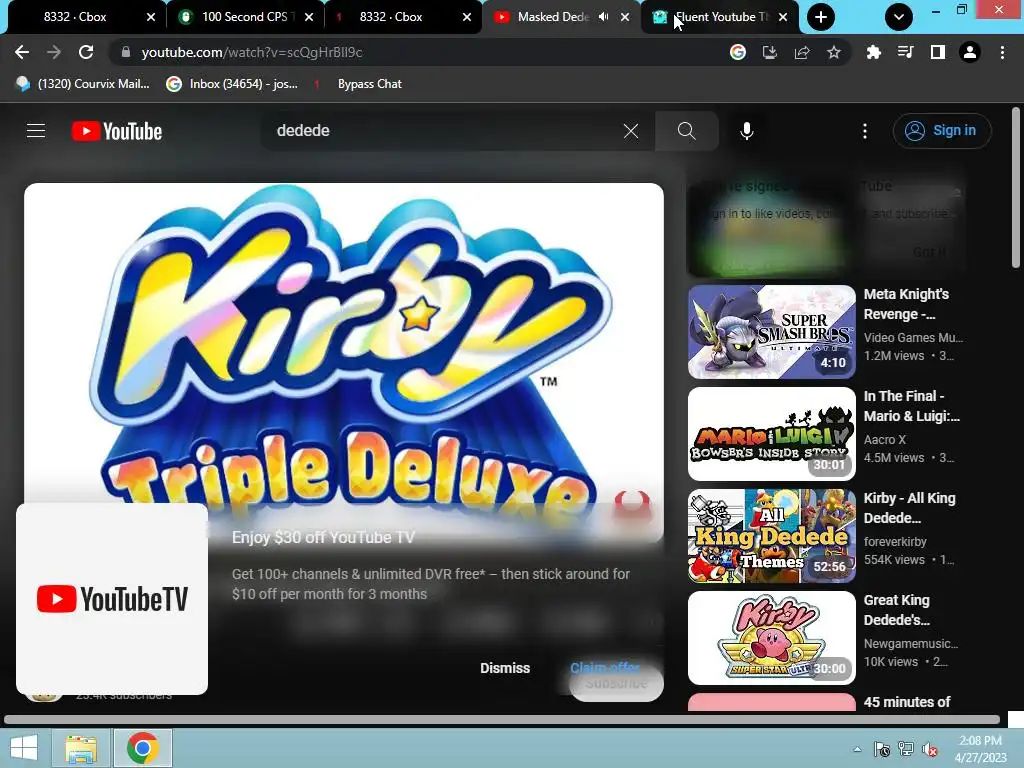Open the YouTubeTV promo logo card
The height and width of the screenshot is (768, 1024).
tap(112, 598)
